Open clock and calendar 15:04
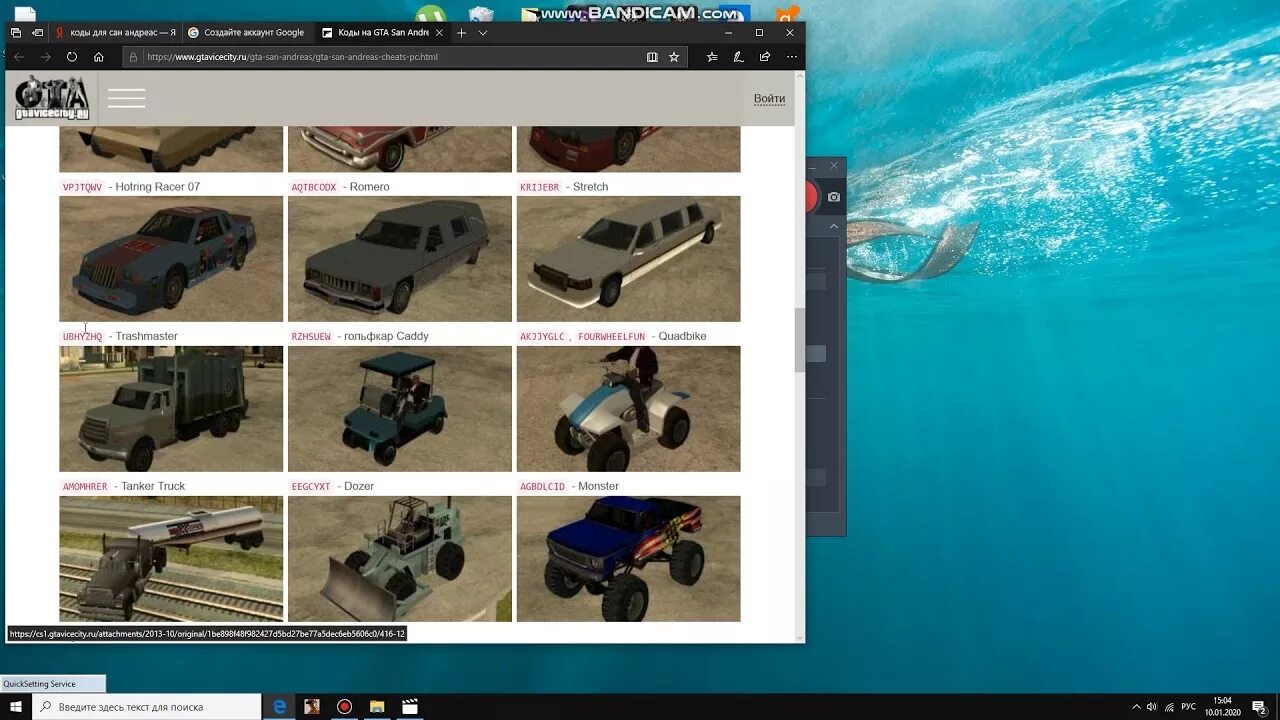1280x720 pixels. [1222, 707]
